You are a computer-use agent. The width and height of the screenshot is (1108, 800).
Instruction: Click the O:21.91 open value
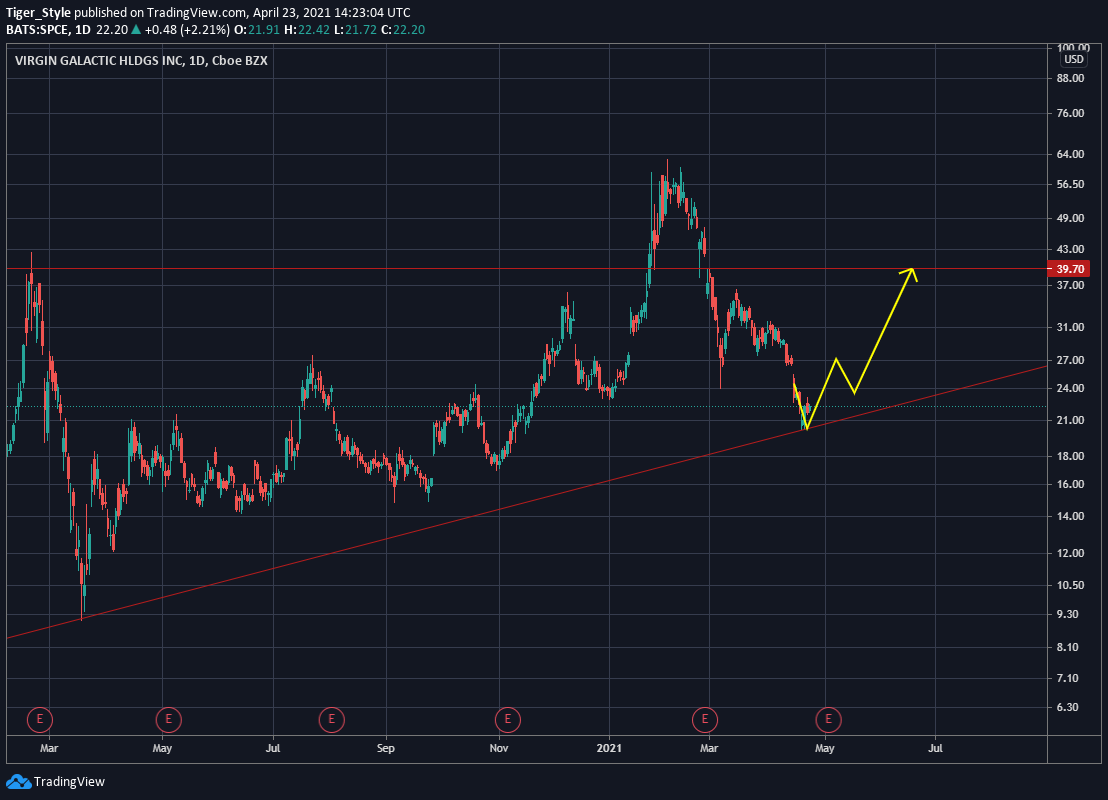pos(257,30)
